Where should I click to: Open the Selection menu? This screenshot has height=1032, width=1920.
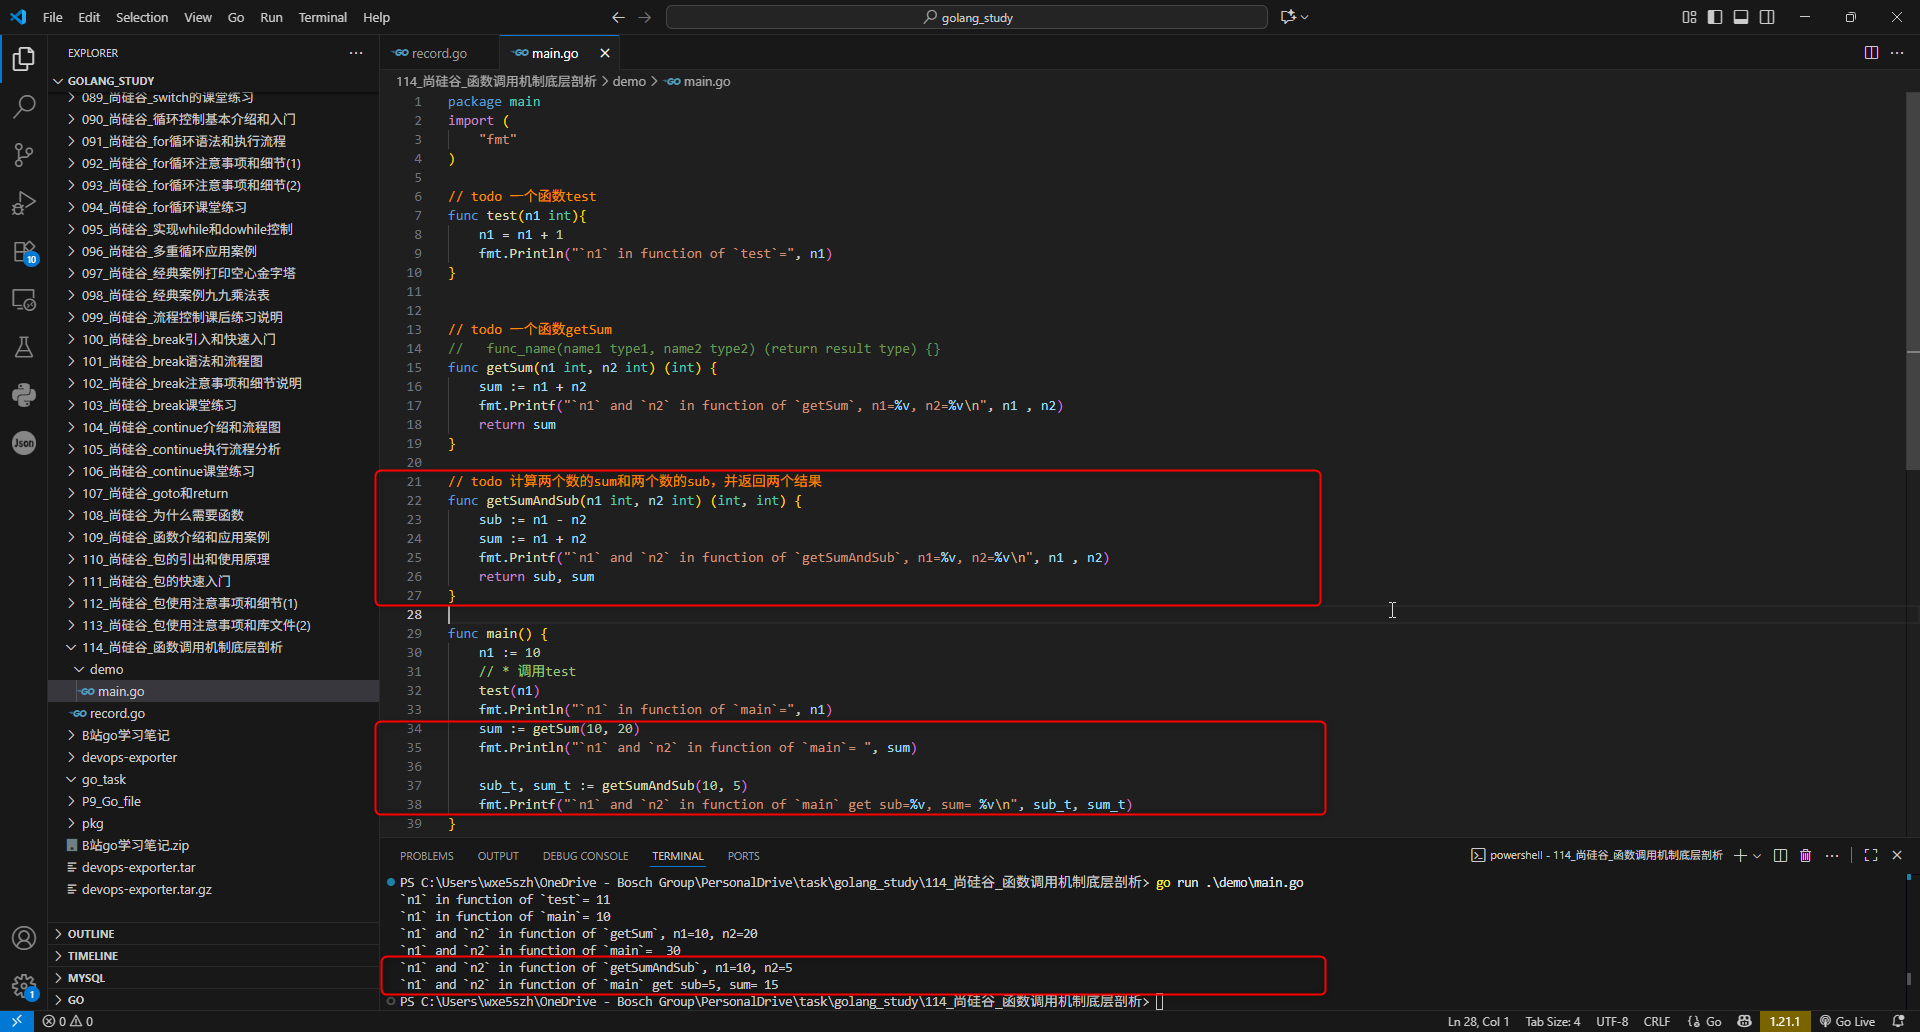[142, 17]
